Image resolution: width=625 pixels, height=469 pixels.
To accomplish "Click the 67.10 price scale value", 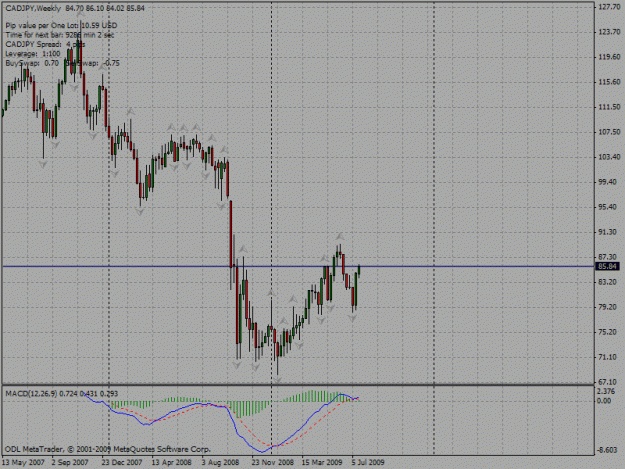I will point(609,382).
